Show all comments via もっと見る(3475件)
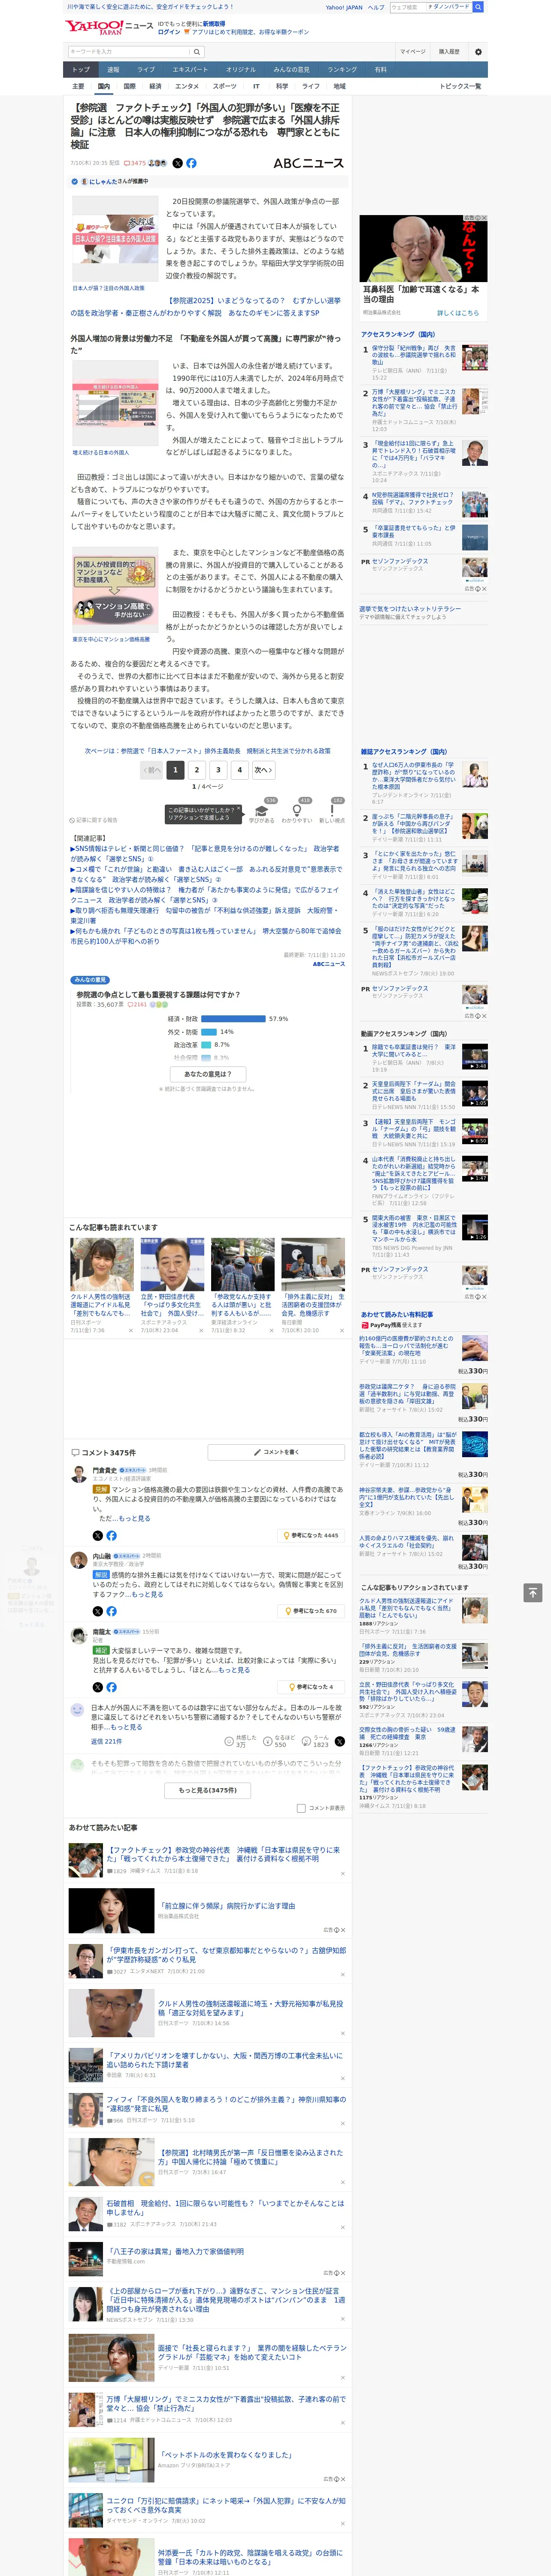 tap(208, 1790)
